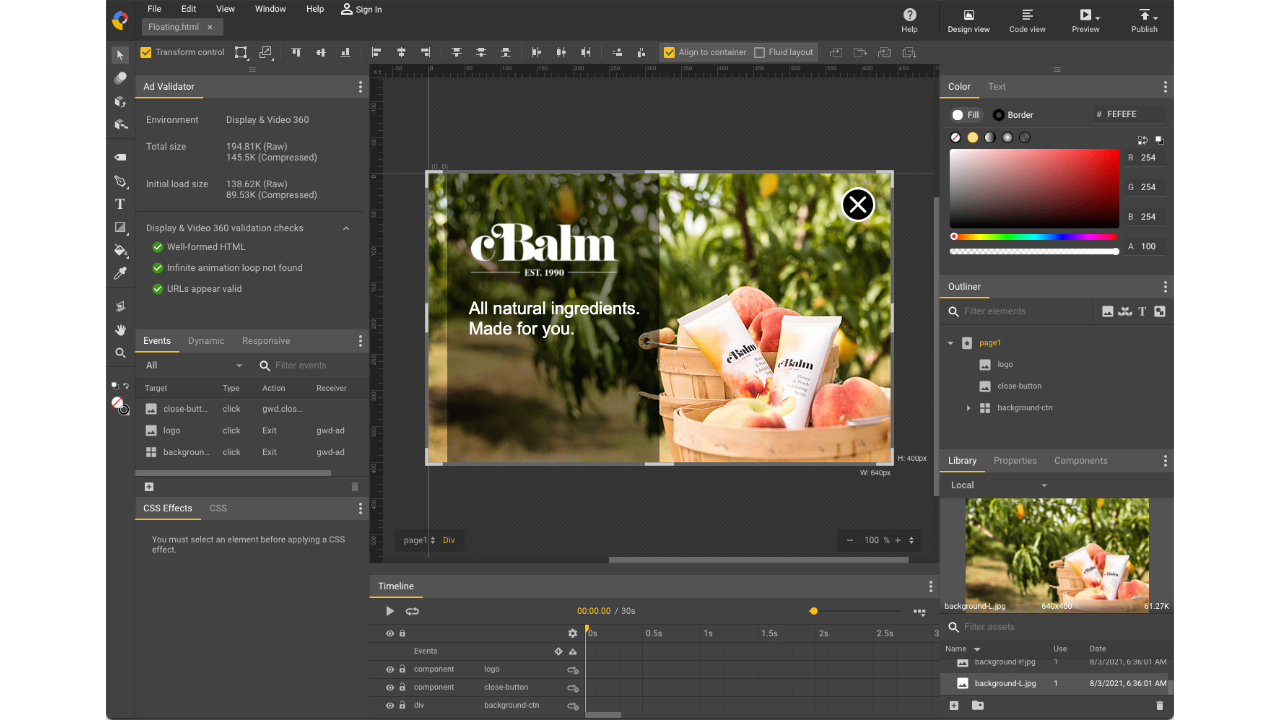
Task: Open the File menu
Action: [x=154, y=9]
